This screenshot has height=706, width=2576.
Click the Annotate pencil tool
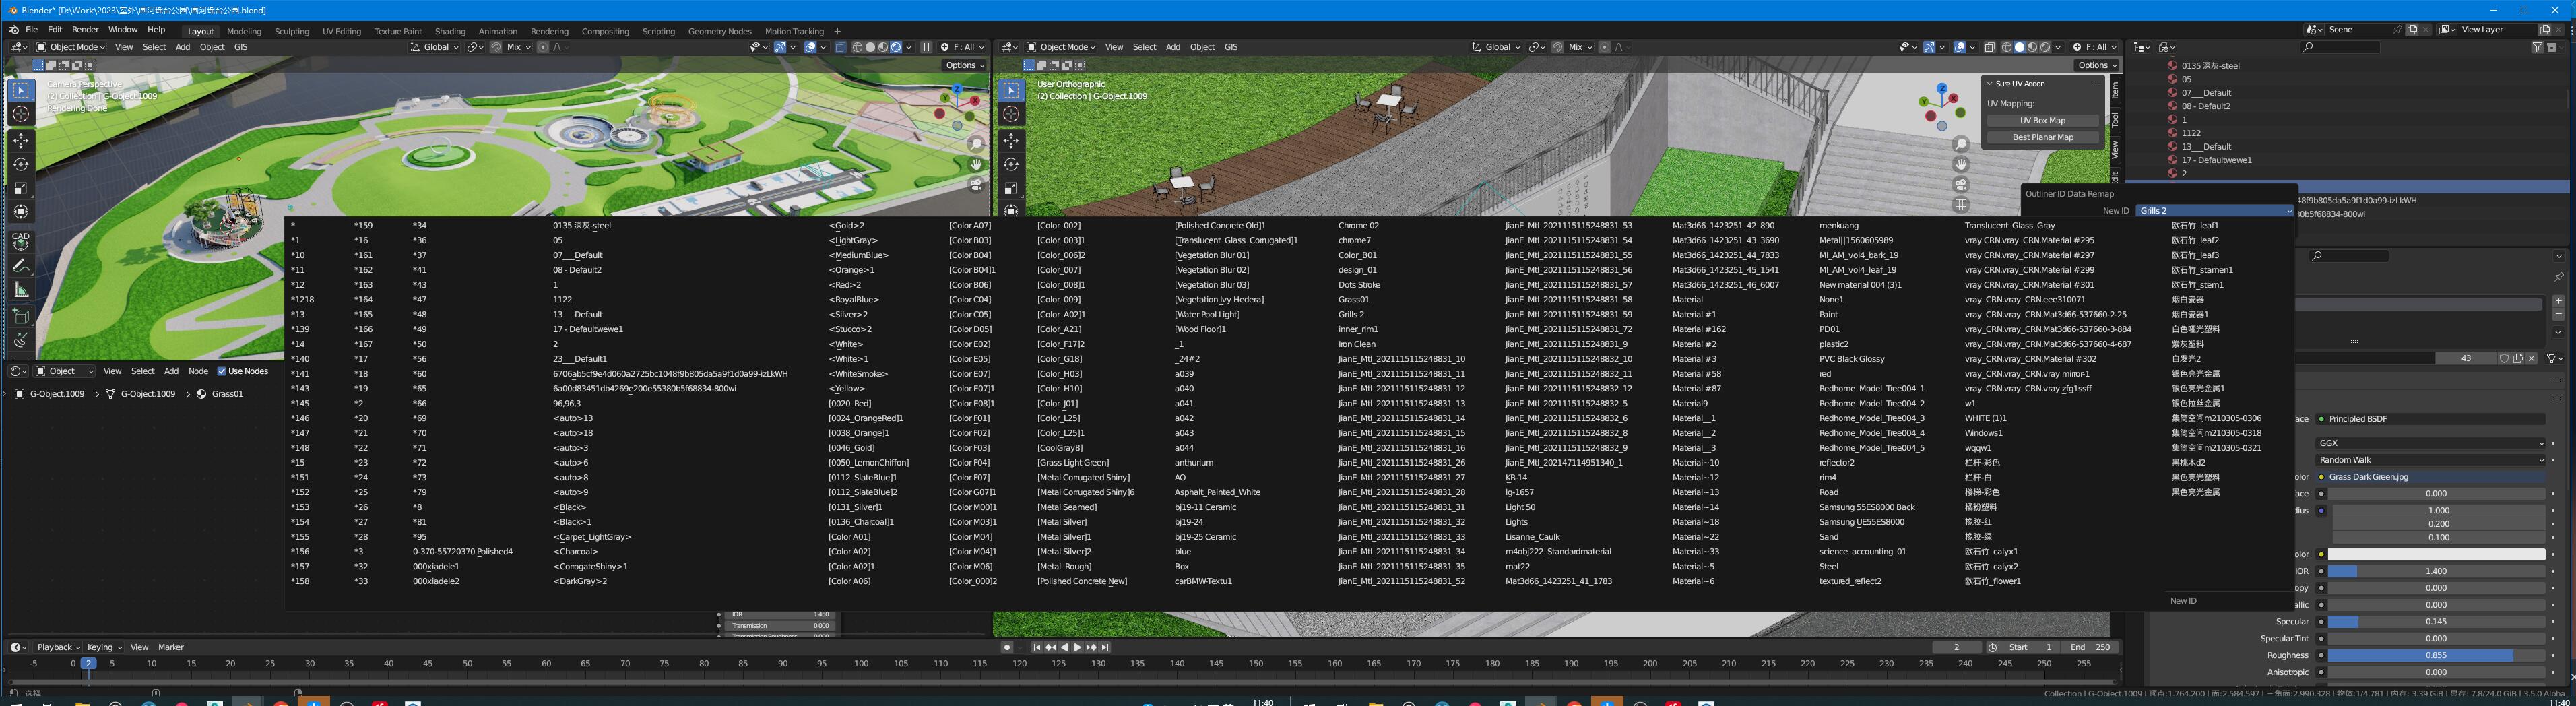coord(21,266)
